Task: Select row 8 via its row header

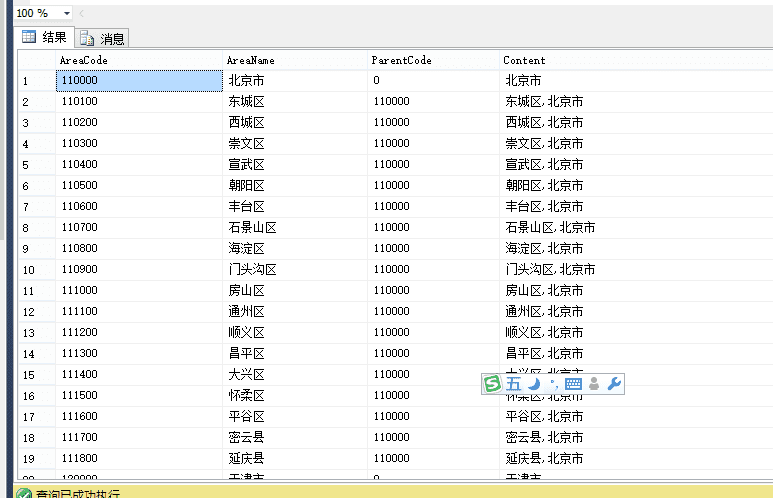Action: 36,228
